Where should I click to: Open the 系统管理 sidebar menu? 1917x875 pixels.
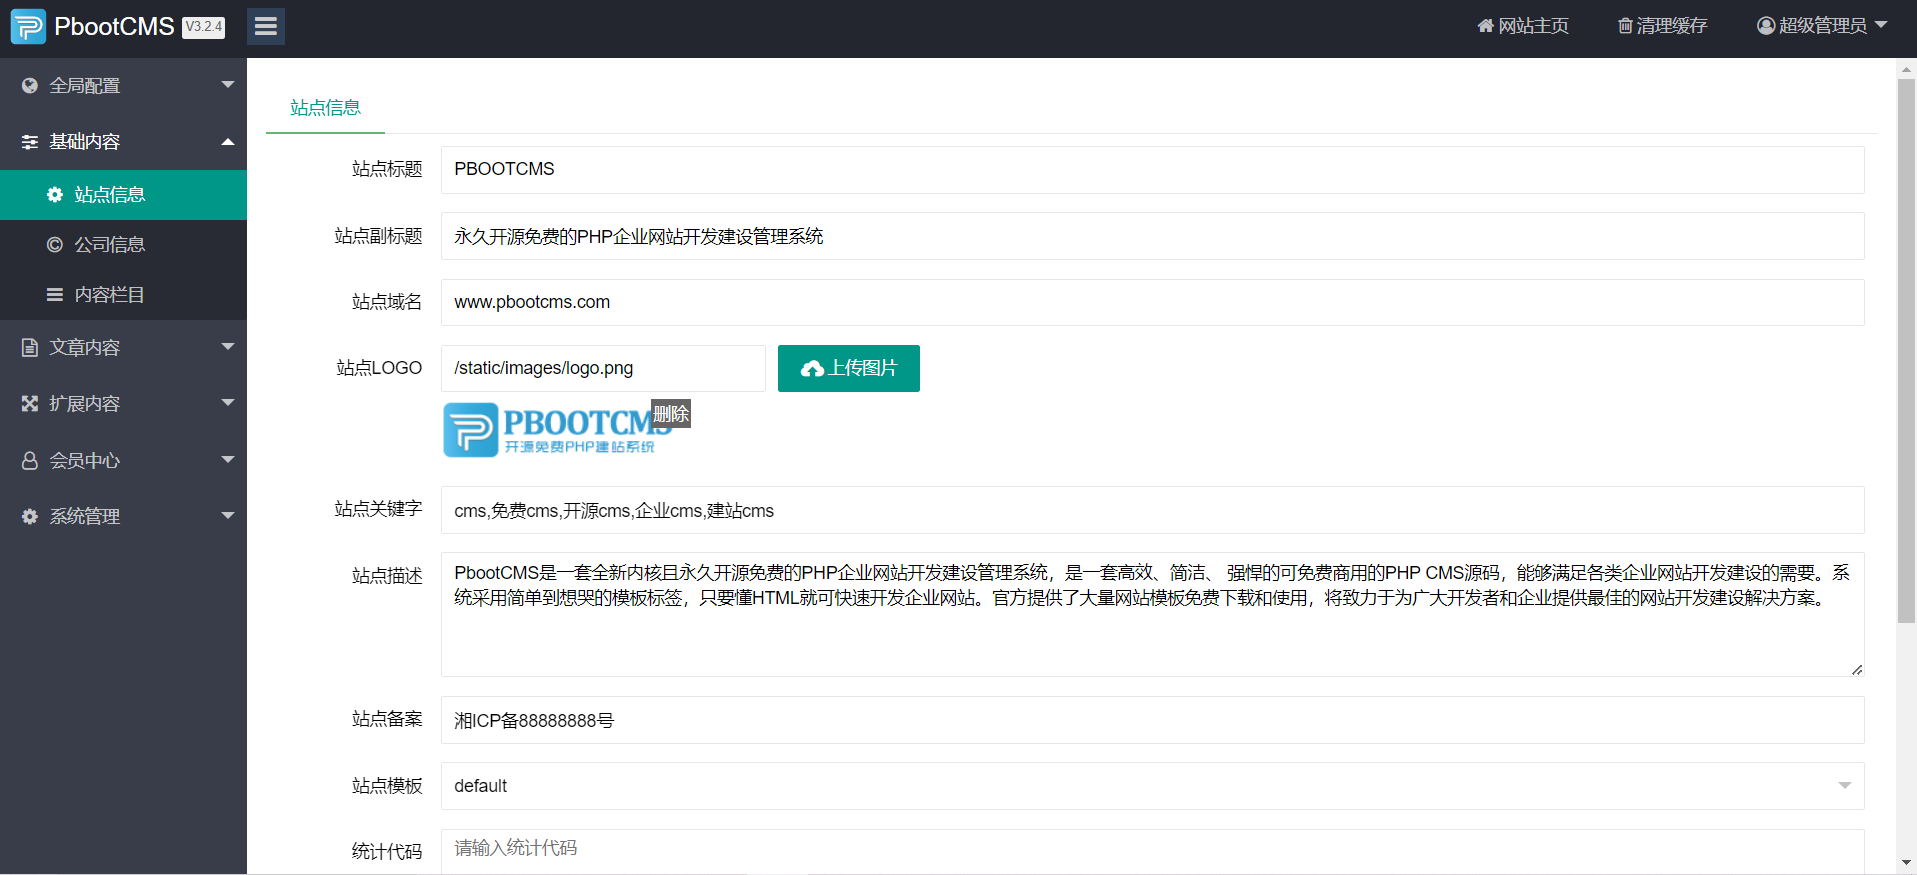coord(123,517)
